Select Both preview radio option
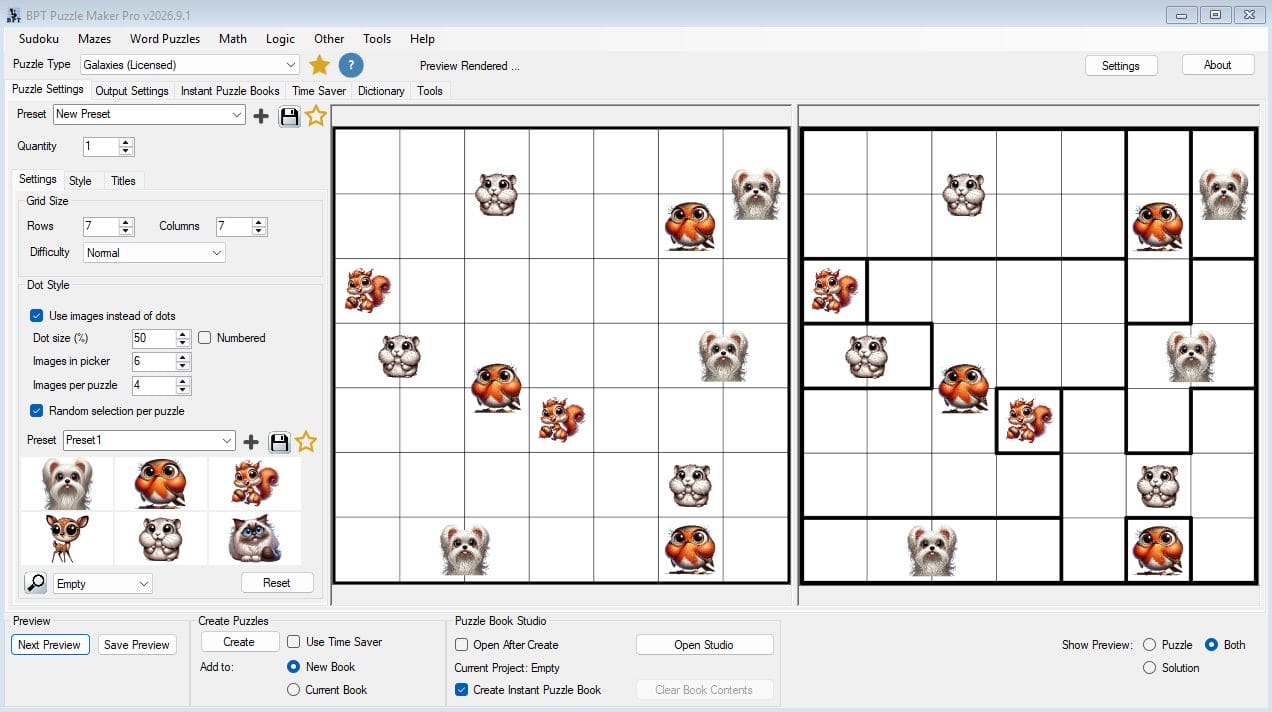Screen dimensions: 1272x712 click(1212, 645)
